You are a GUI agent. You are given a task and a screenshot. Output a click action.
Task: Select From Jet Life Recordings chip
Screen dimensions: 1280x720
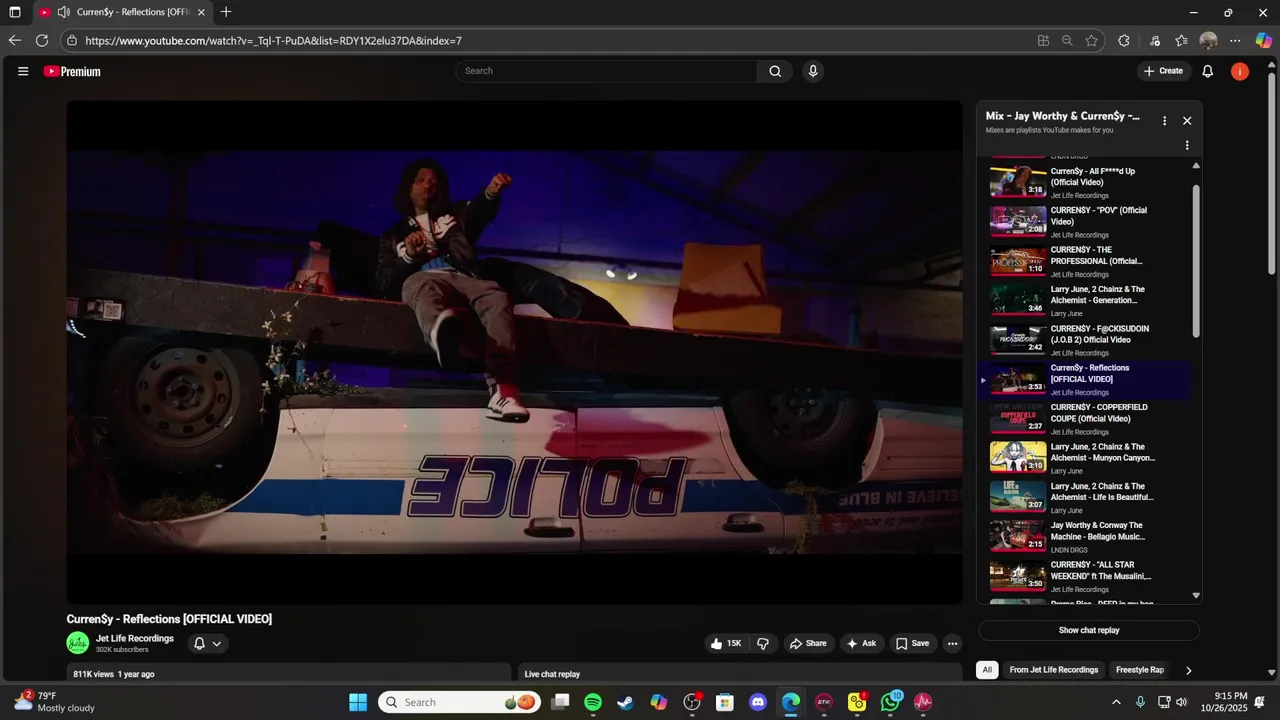coord(1054,670)
